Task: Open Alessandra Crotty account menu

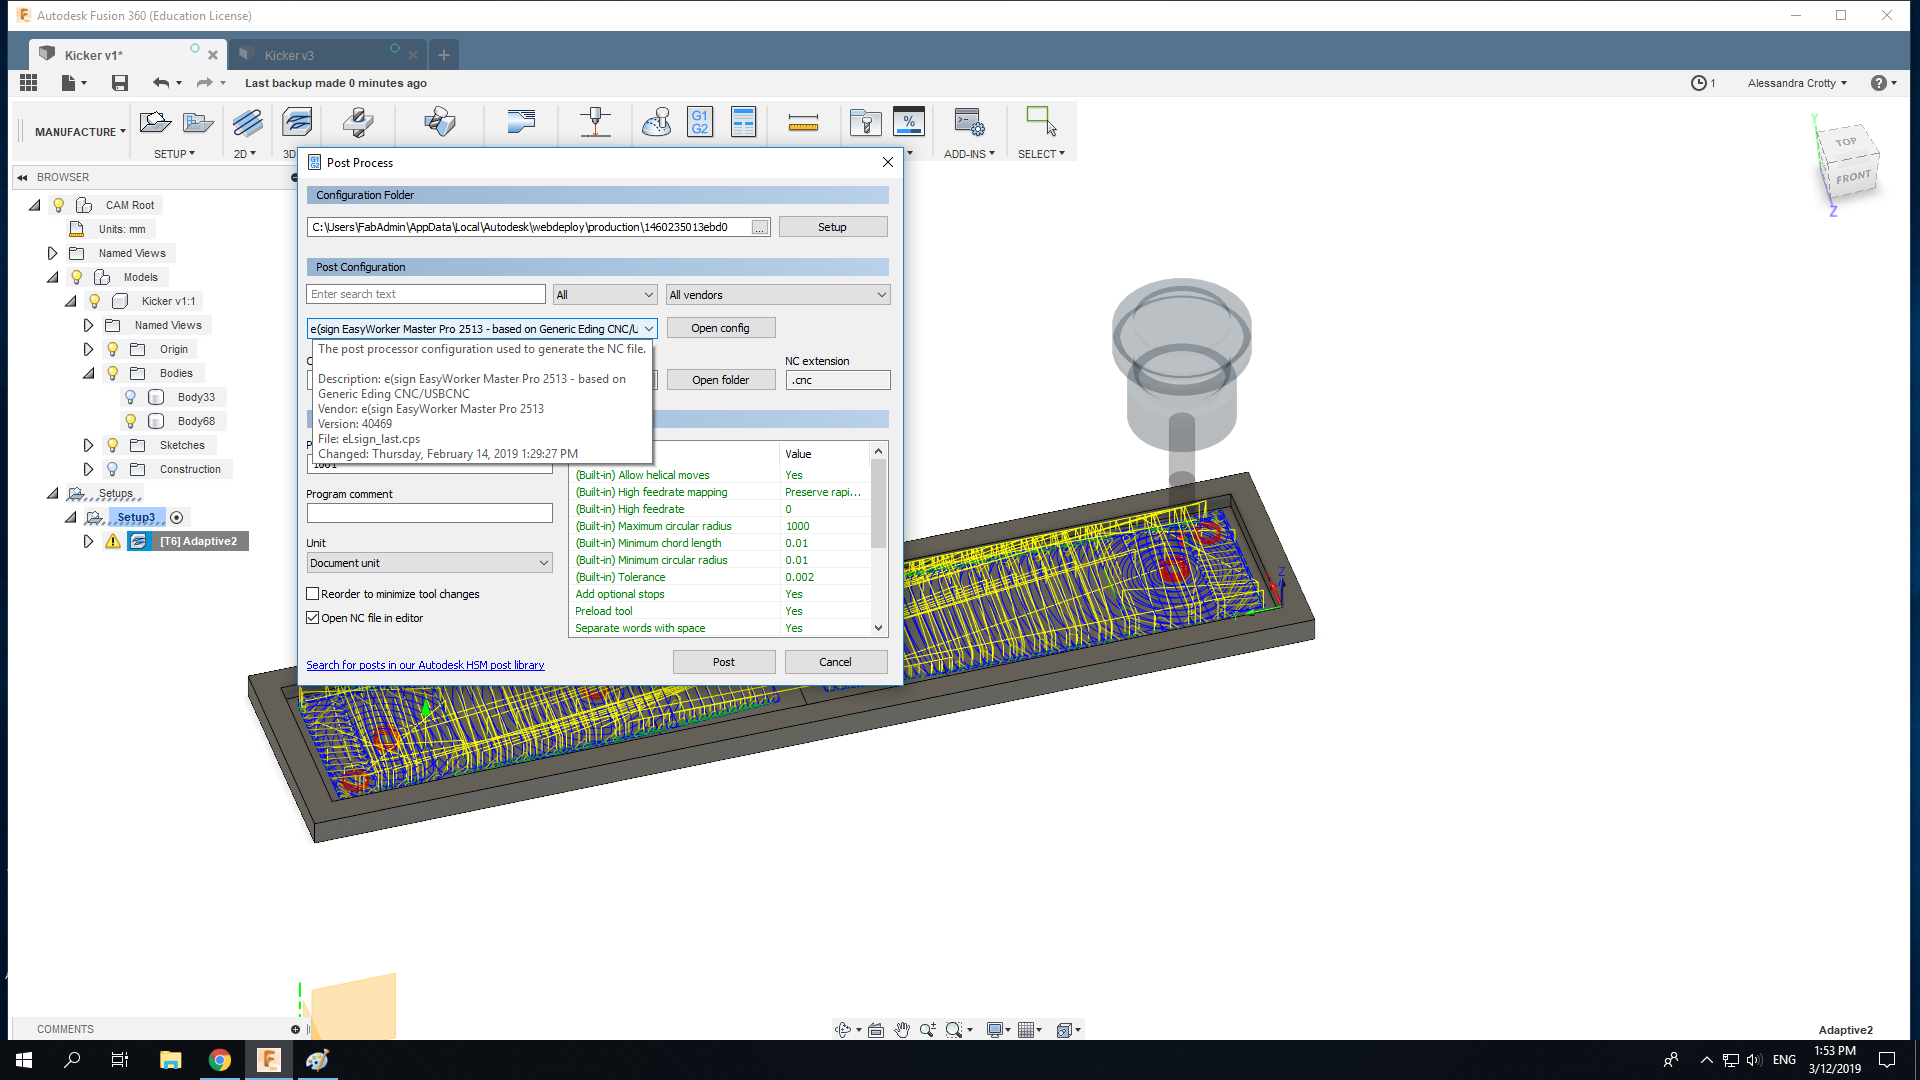Action: (1797, 83)
